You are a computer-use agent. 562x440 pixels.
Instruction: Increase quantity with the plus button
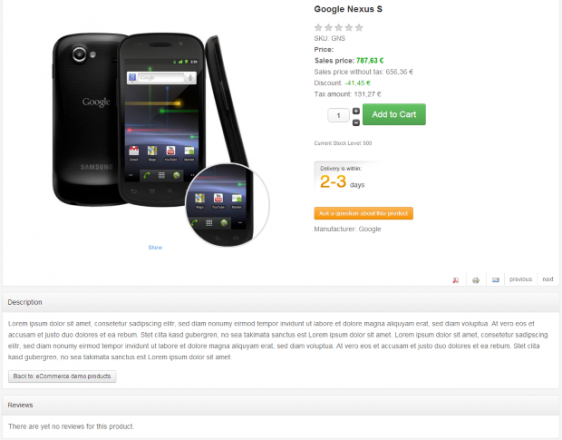(356, 111)
